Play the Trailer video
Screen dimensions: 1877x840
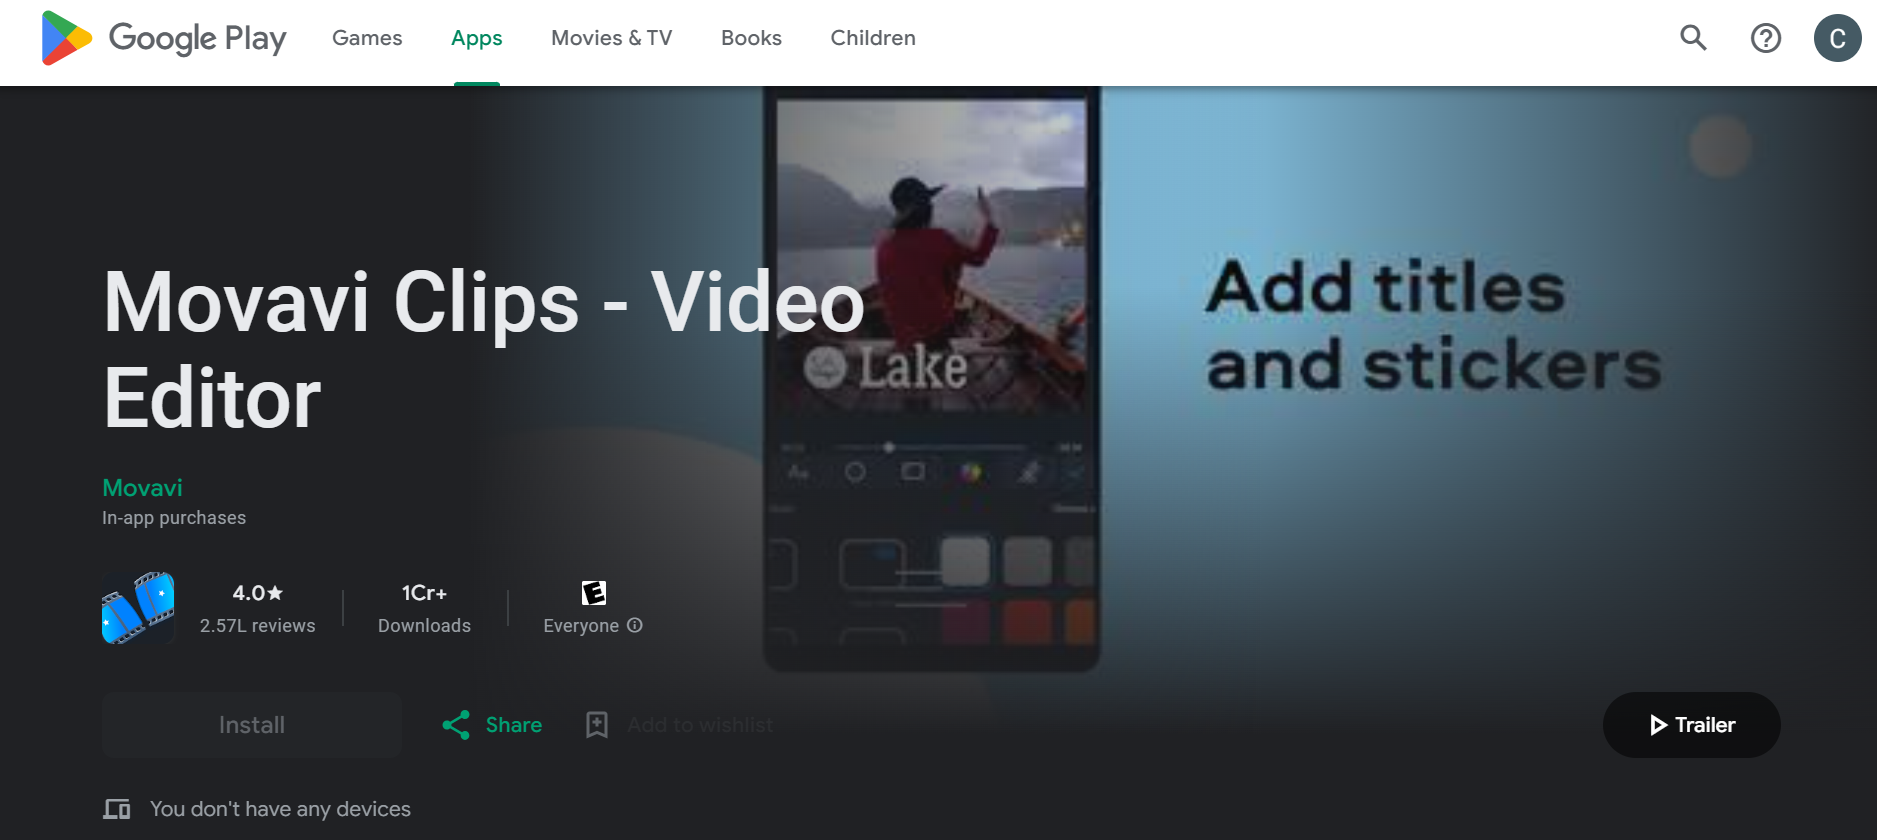coord(1692,725)
